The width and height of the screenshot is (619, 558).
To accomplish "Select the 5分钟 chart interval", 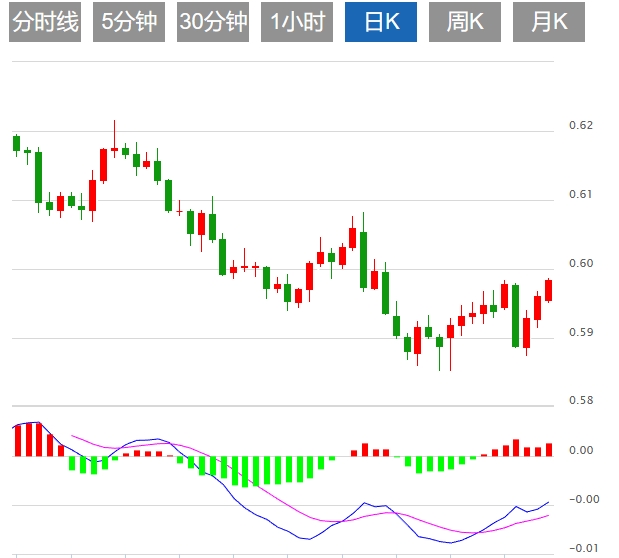I will [x=129, y=22].
